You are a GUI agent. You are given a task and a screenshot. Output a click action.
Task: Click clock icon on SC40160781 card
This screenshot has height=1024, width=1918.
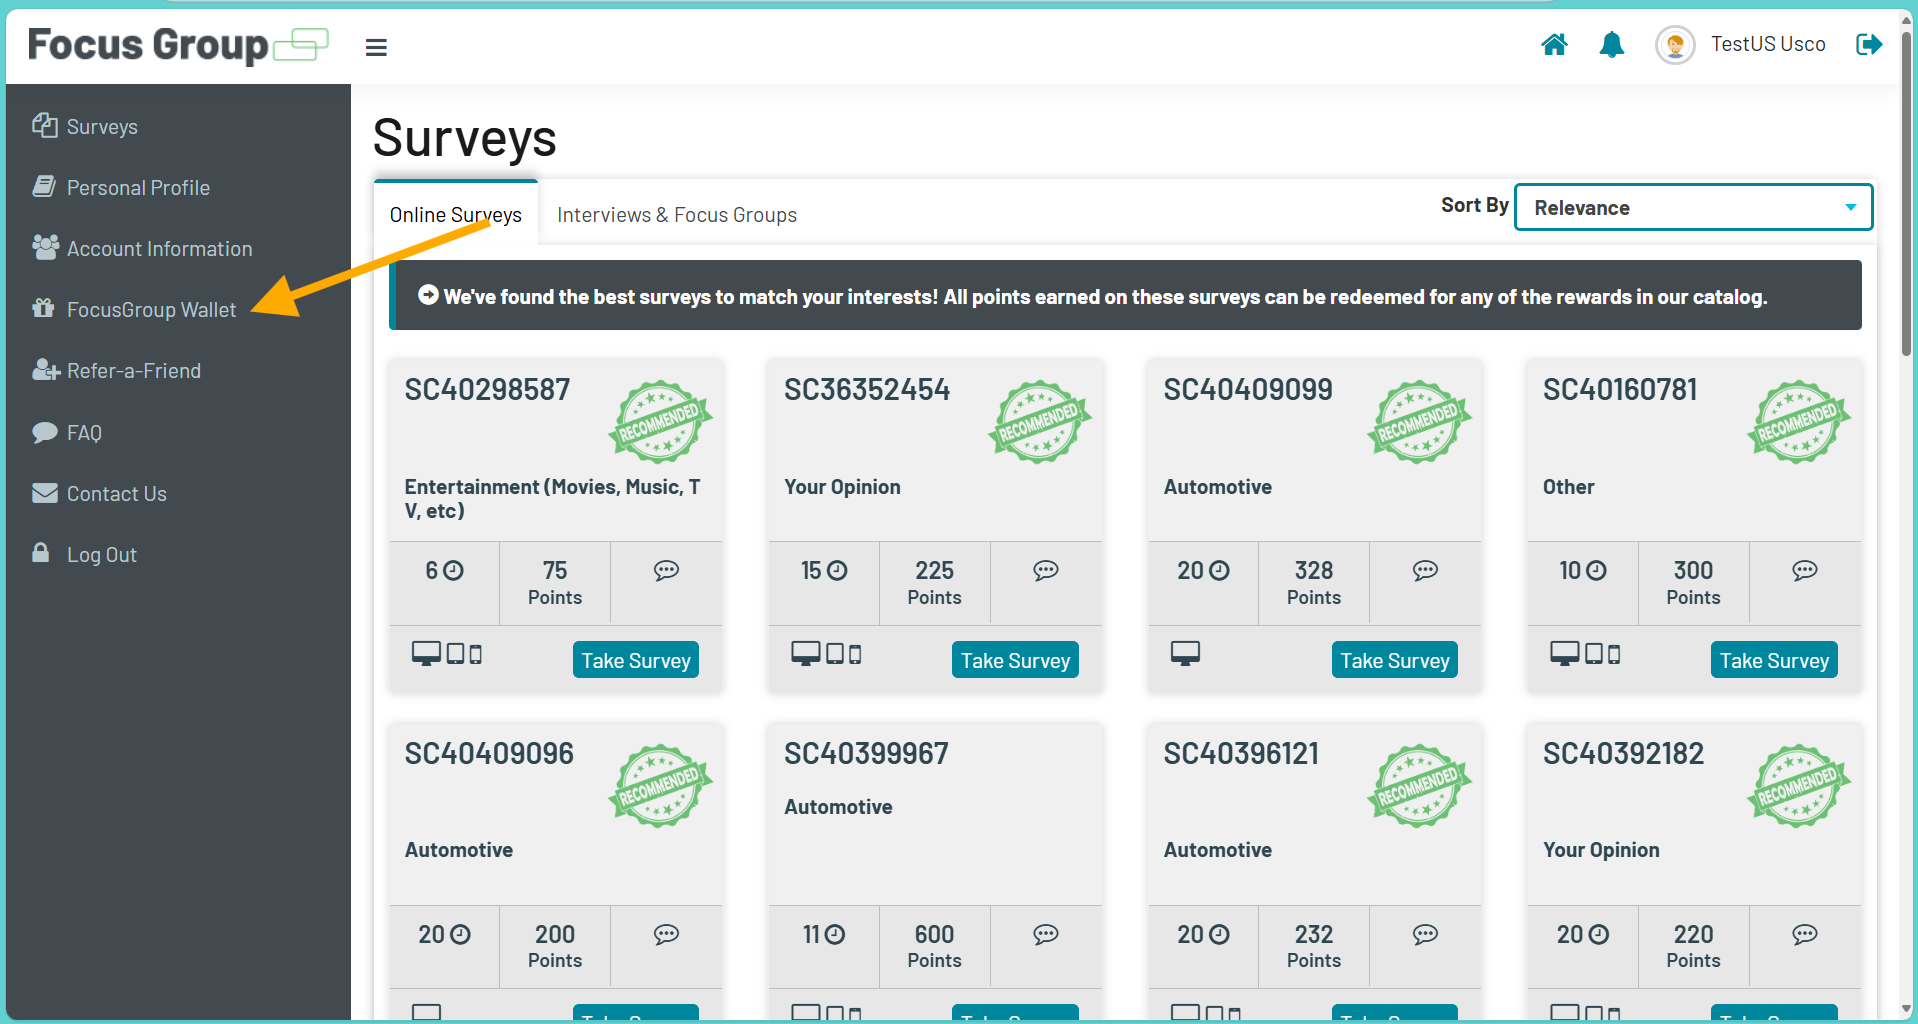click(1596, 570)
